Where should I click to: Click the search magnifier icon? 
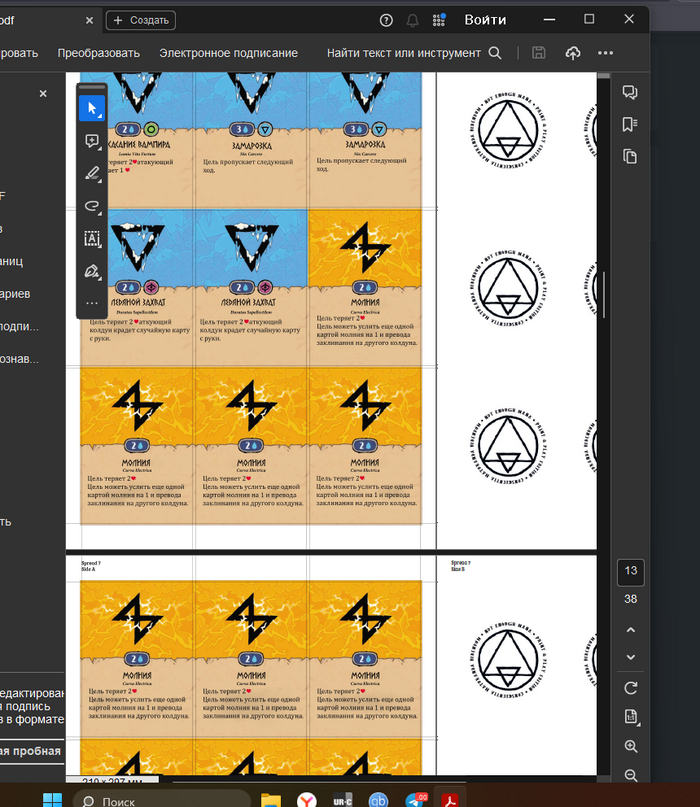495,52
